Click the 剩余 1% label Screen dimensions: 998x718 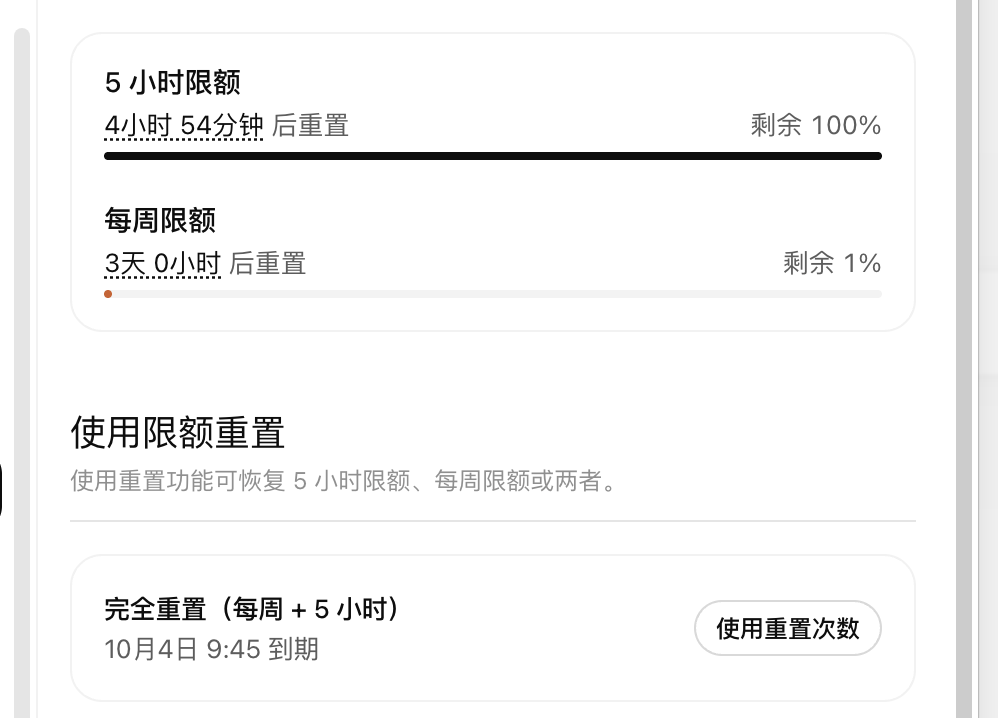click(x=832, y=263)
